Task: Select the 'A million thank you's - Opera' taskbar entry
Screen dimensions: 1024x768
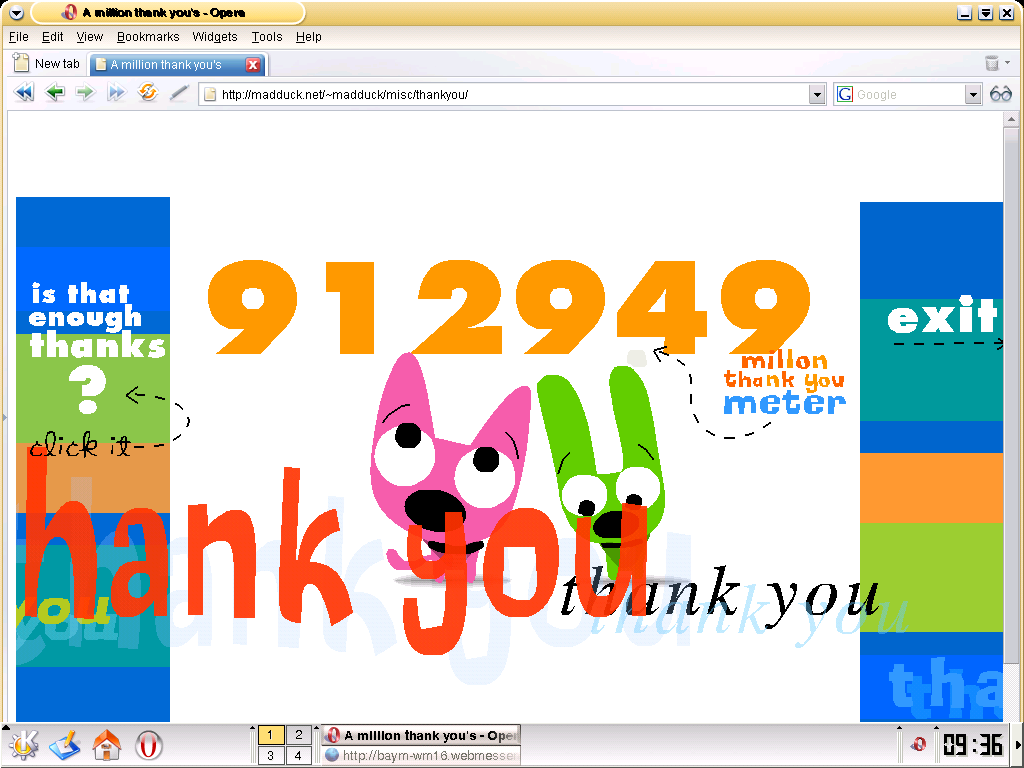Action: coord(421,735)
